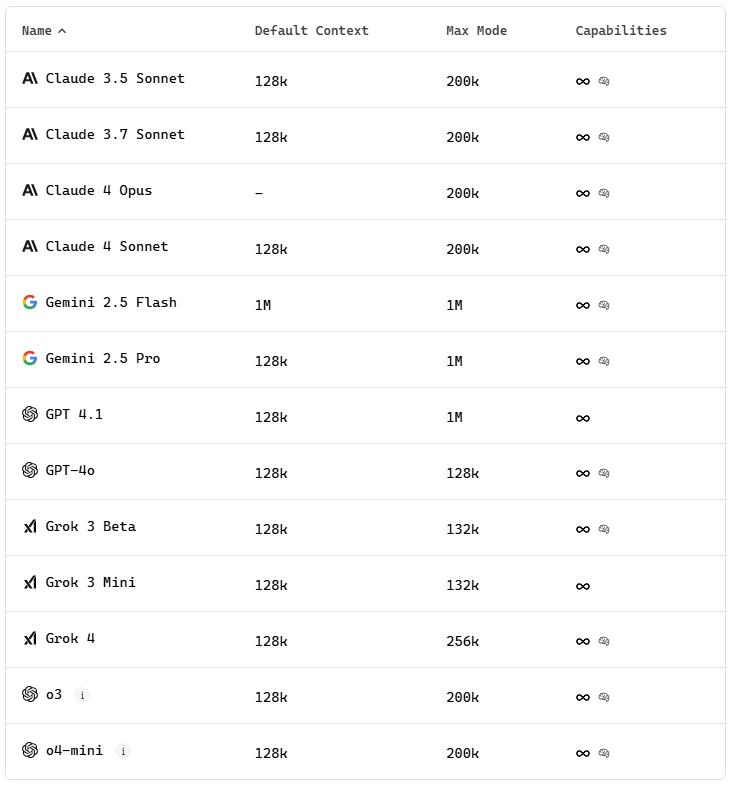Sort by the Max Mode column header
This screenshot has height=790, width=731.
476,31
